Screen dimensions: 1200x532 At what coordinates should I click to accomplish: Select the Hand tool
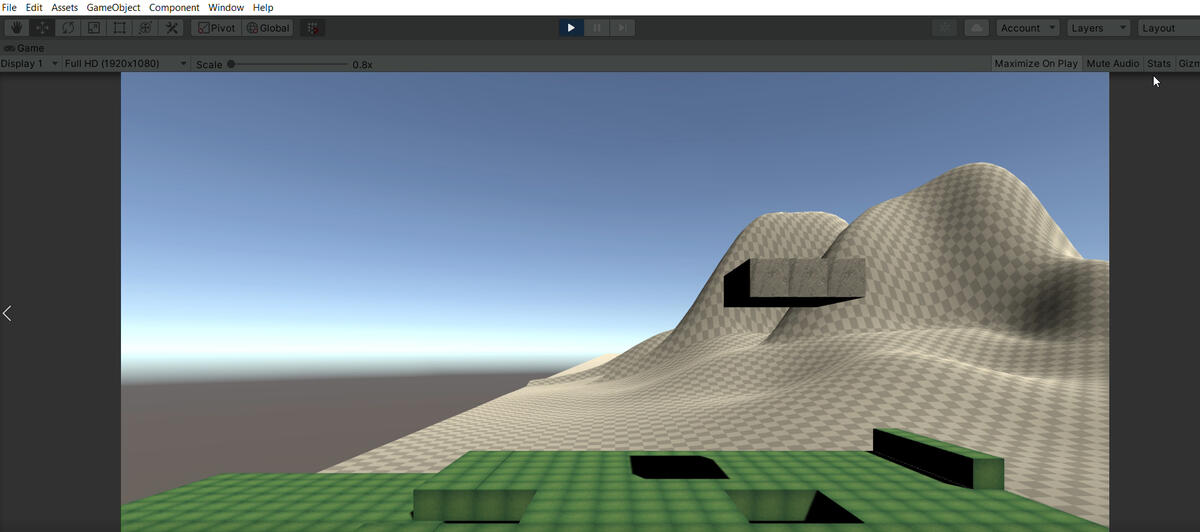point(15,28)
